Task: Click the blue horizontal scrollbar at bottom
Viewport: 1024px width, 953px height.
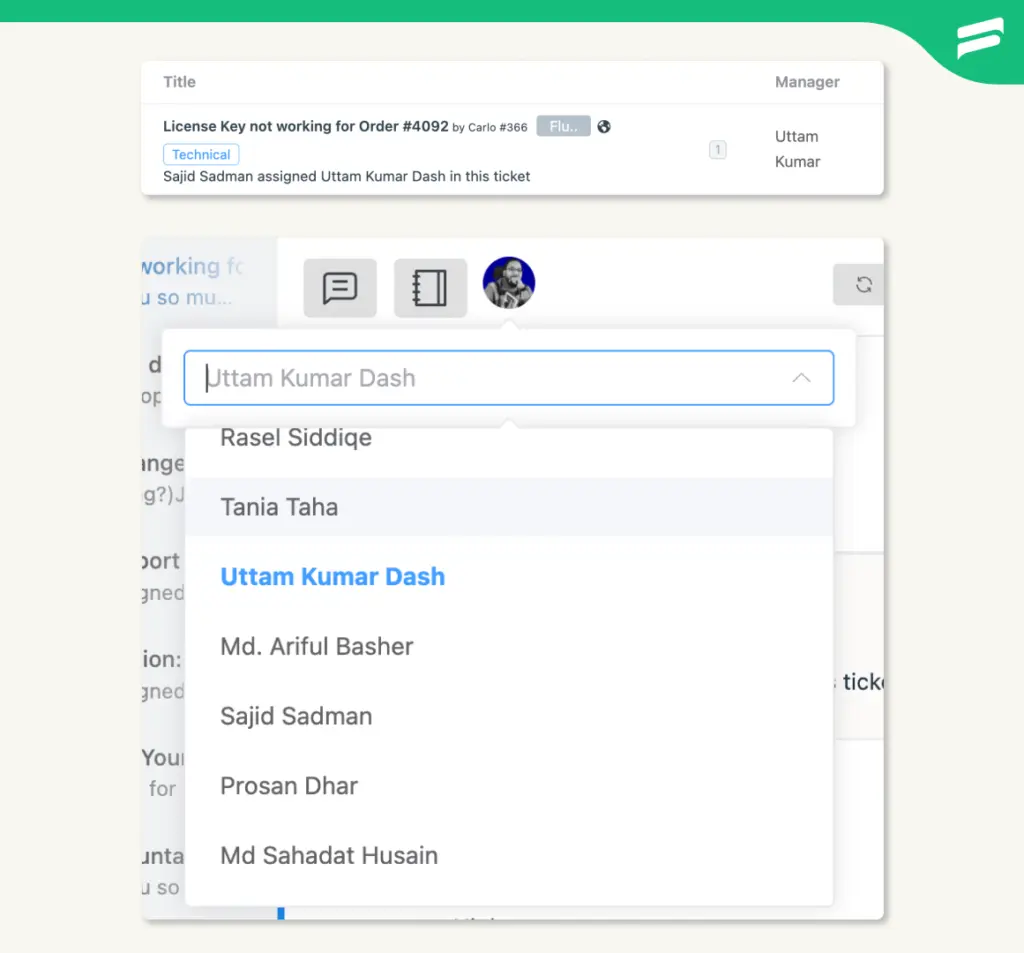Action: pyautogui.click(x=280, y=913)
